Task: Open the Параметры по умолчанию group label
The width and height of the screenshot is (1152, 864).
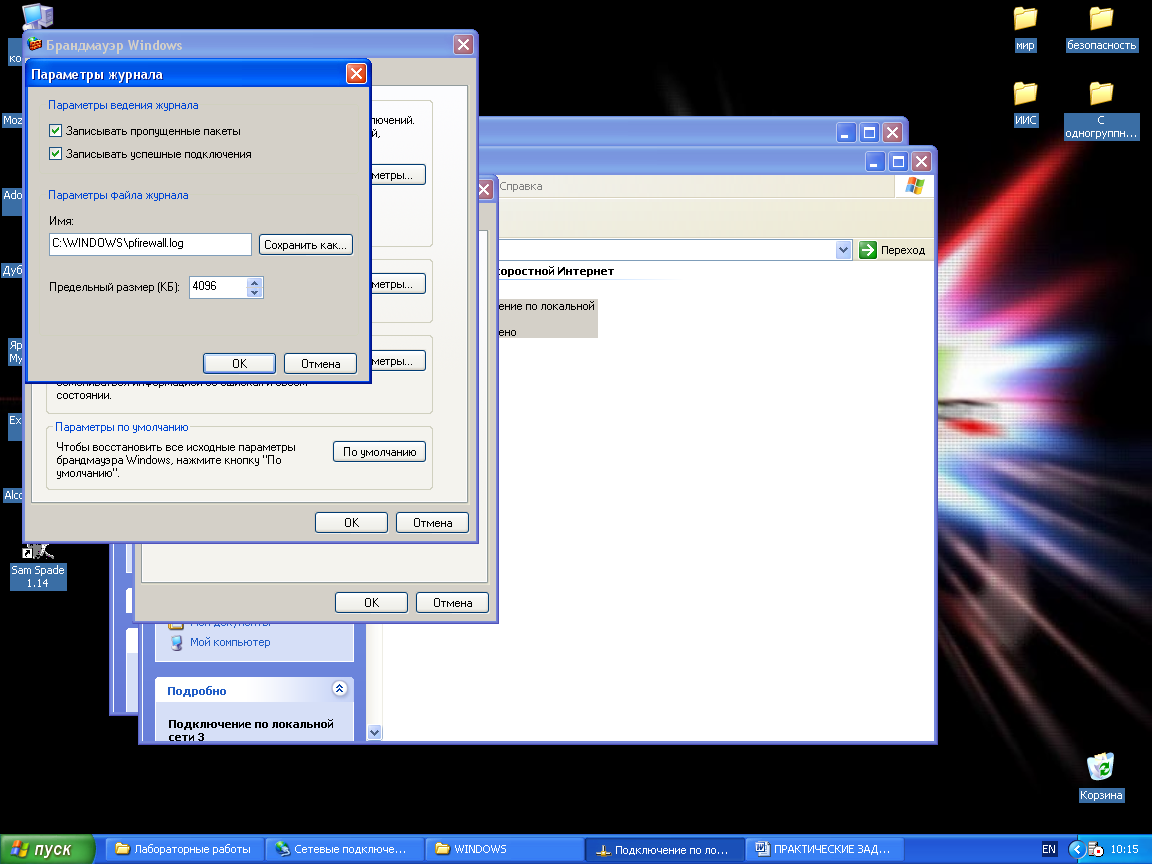Action: (122, 427)
